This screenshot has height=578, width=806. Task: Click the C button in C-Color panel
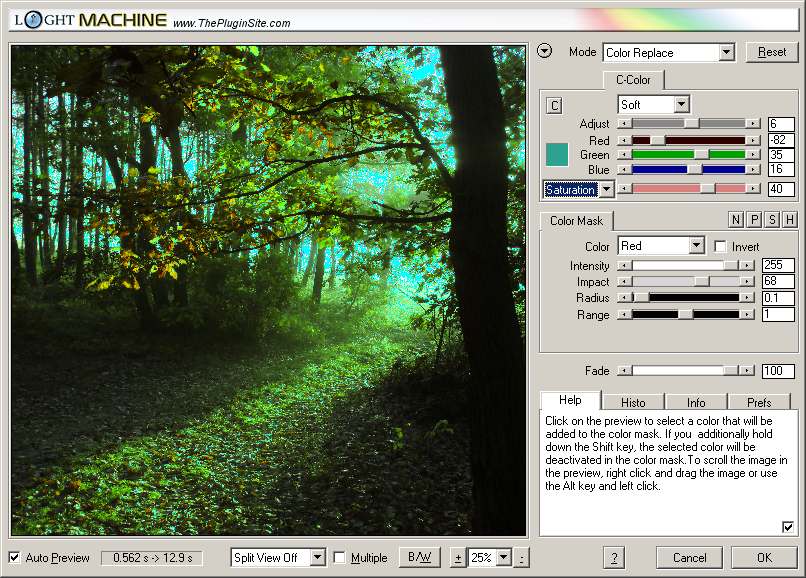click(x=554, y=105)
